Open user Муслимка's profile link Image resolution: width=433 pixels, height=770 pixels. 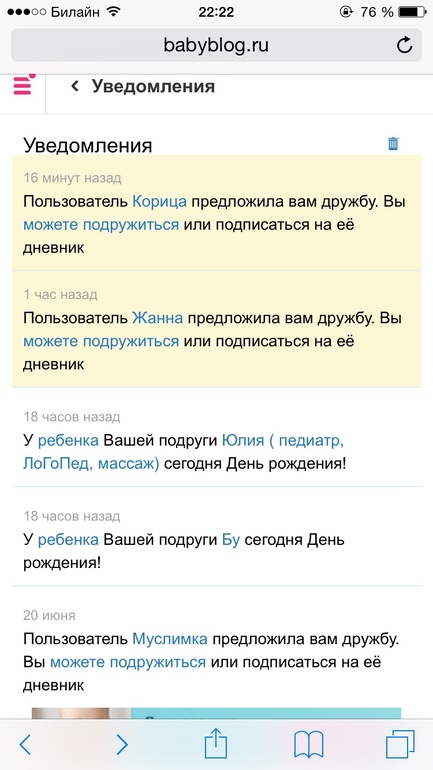(170, 639)
